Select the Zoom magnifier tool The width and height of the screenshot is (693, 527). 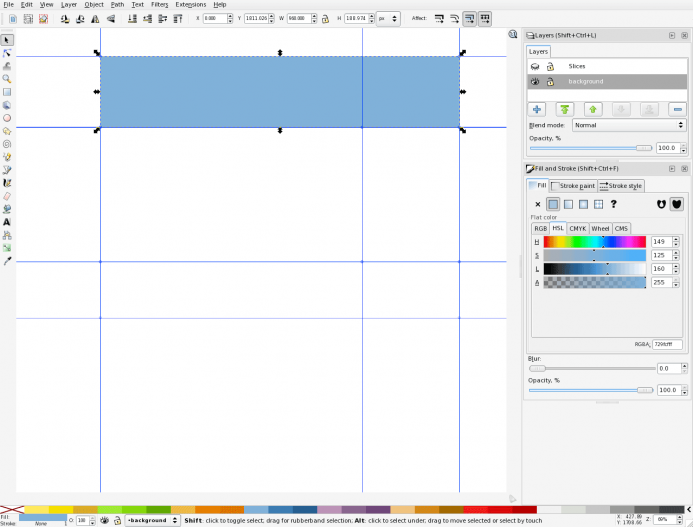point(7,79)
